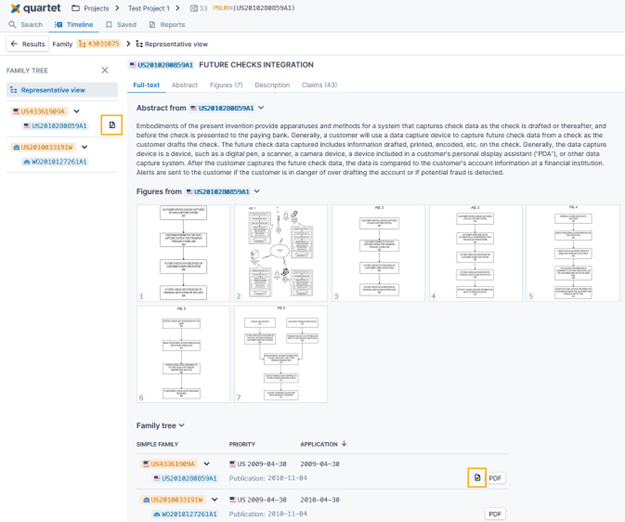Click the quartet logo icon
The width and height of the screenshot is (625, 522).
pos(15,8)
